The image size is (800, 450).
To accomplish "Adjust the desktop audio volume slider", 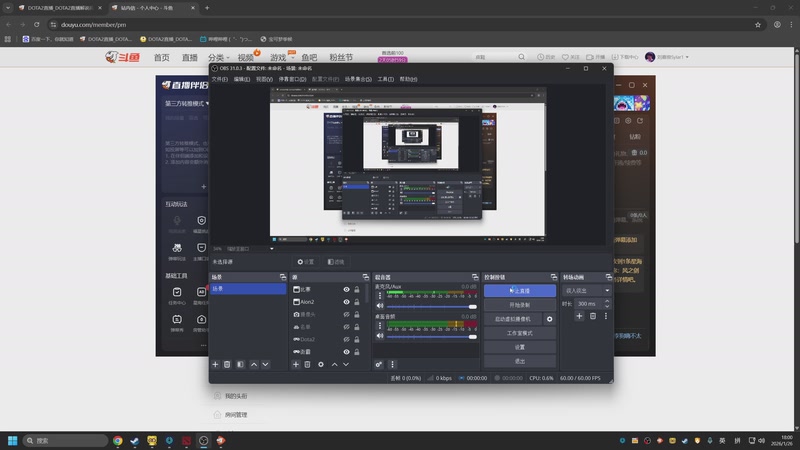I will pyautogui.click(x=432, y=336).
